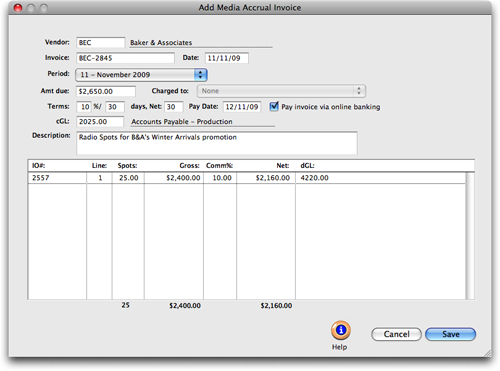500x371 pixels.
Task: Click the dGL column header
Action: (307, 166)
